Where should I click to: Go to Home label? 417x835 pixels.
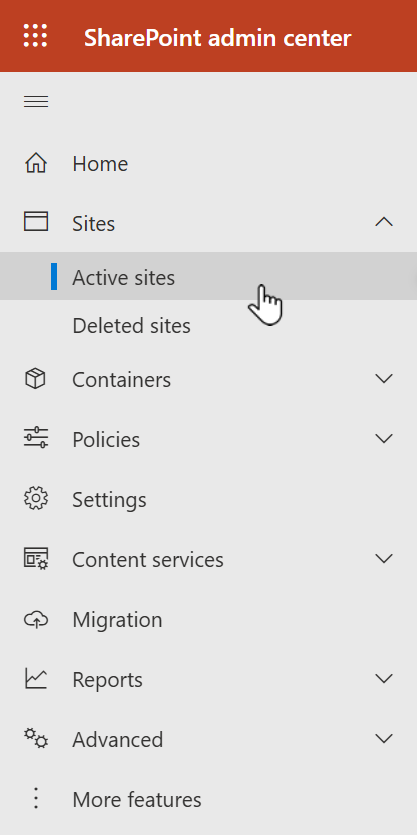click(x=100, y=164)
